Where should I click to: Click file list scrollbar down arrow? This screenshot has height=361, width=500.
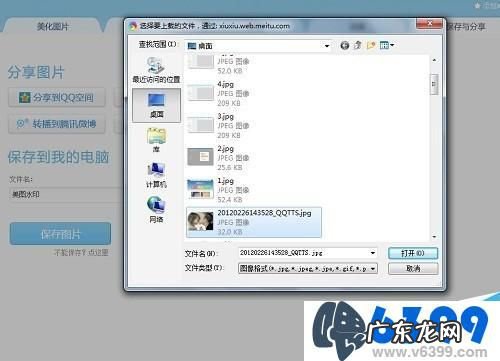coord(434,237)
